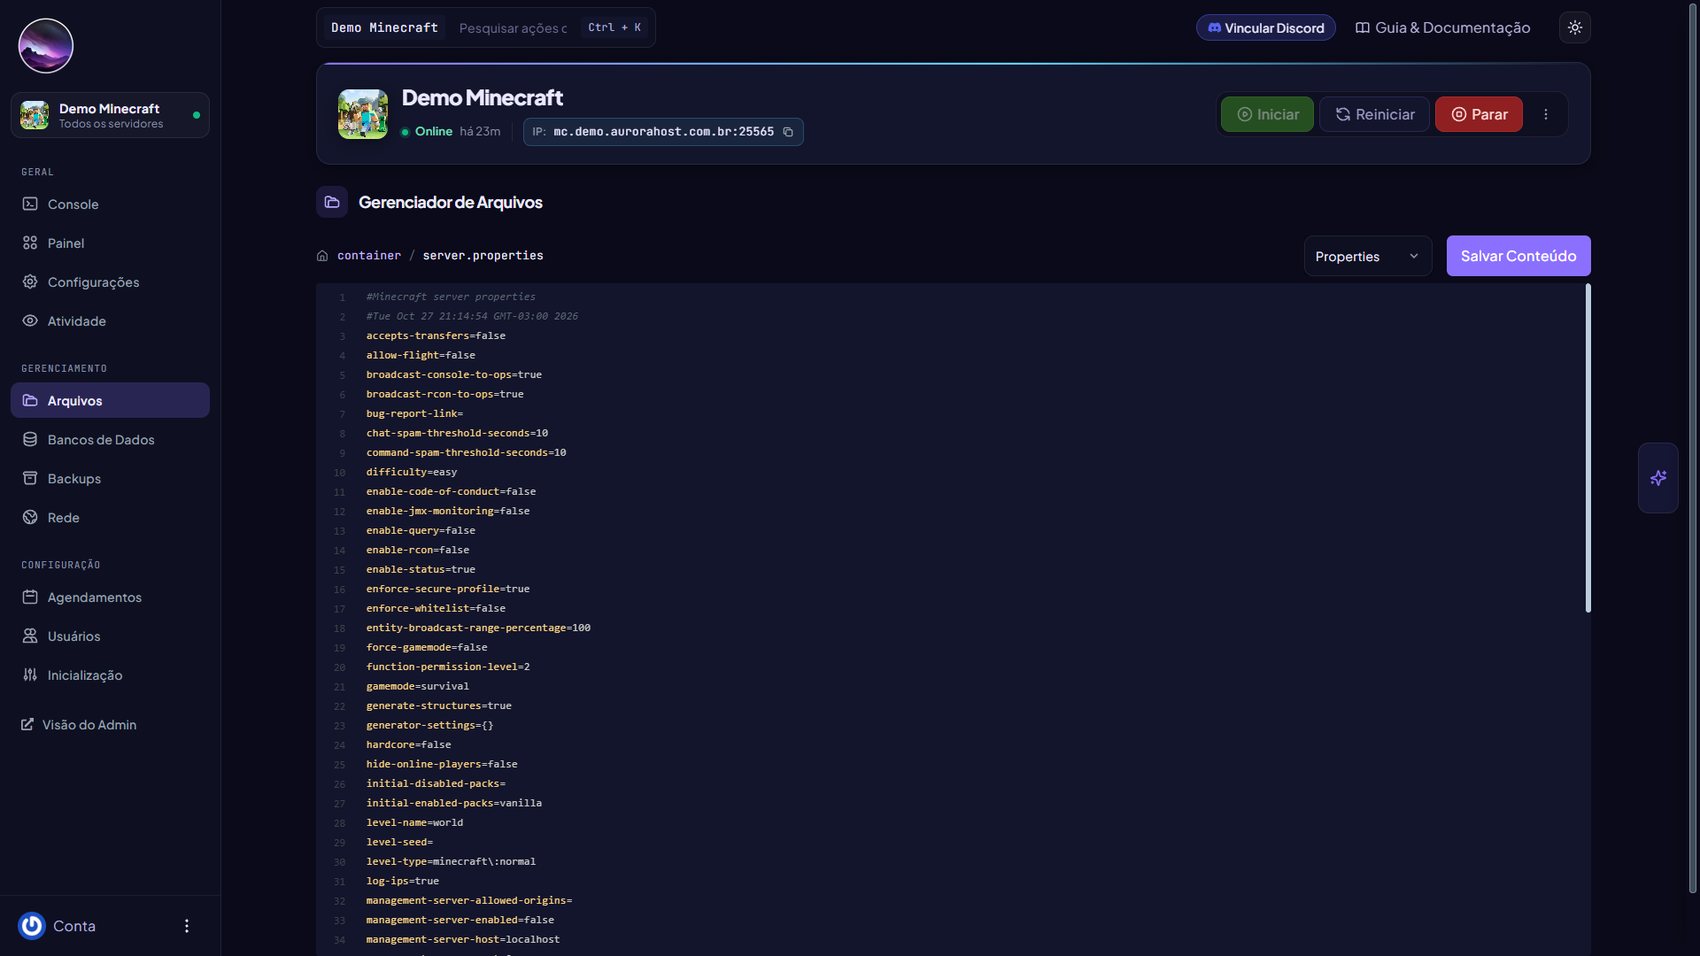Open the server actions three-dot menu
This screenshot has width=1700, height=956.
1545,114
